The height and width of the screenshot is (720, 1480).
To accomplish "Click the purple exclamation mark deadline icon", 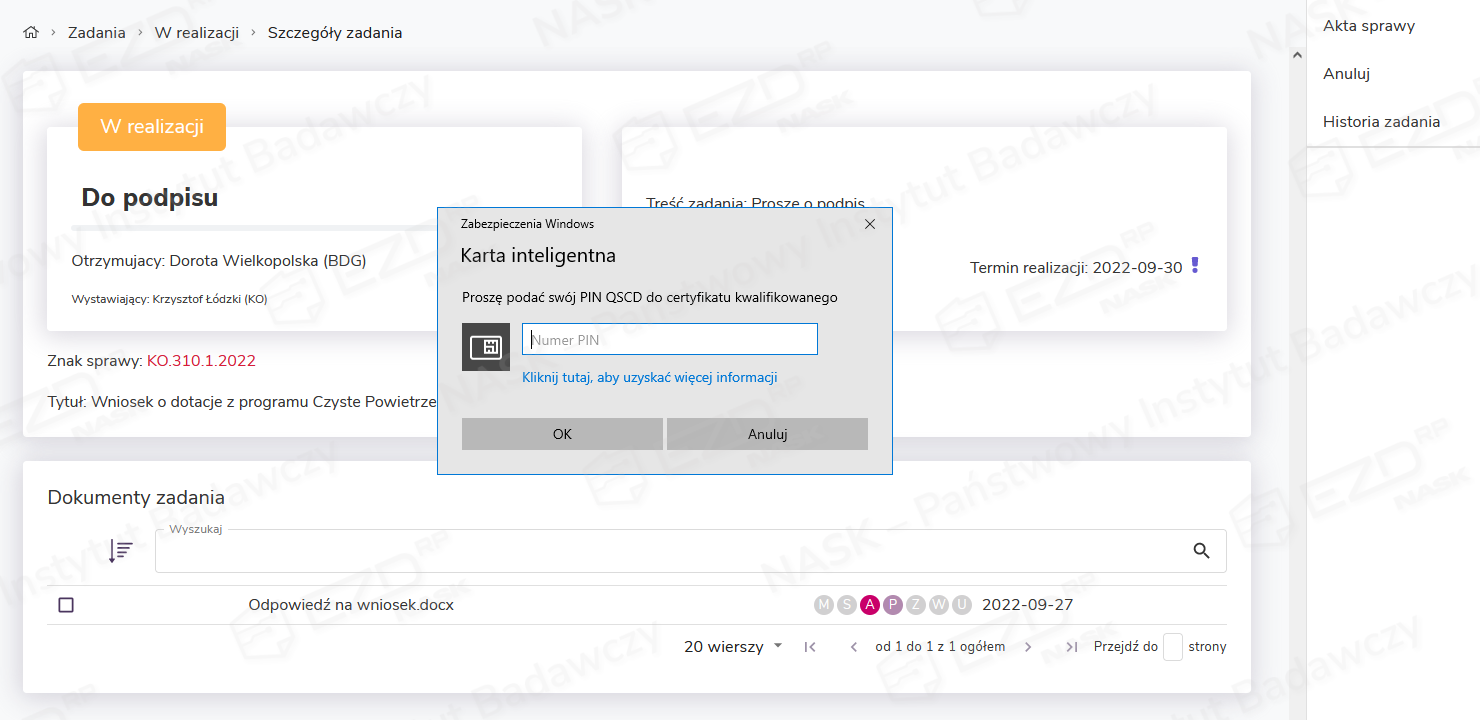I will click(x=1194, y=266).
